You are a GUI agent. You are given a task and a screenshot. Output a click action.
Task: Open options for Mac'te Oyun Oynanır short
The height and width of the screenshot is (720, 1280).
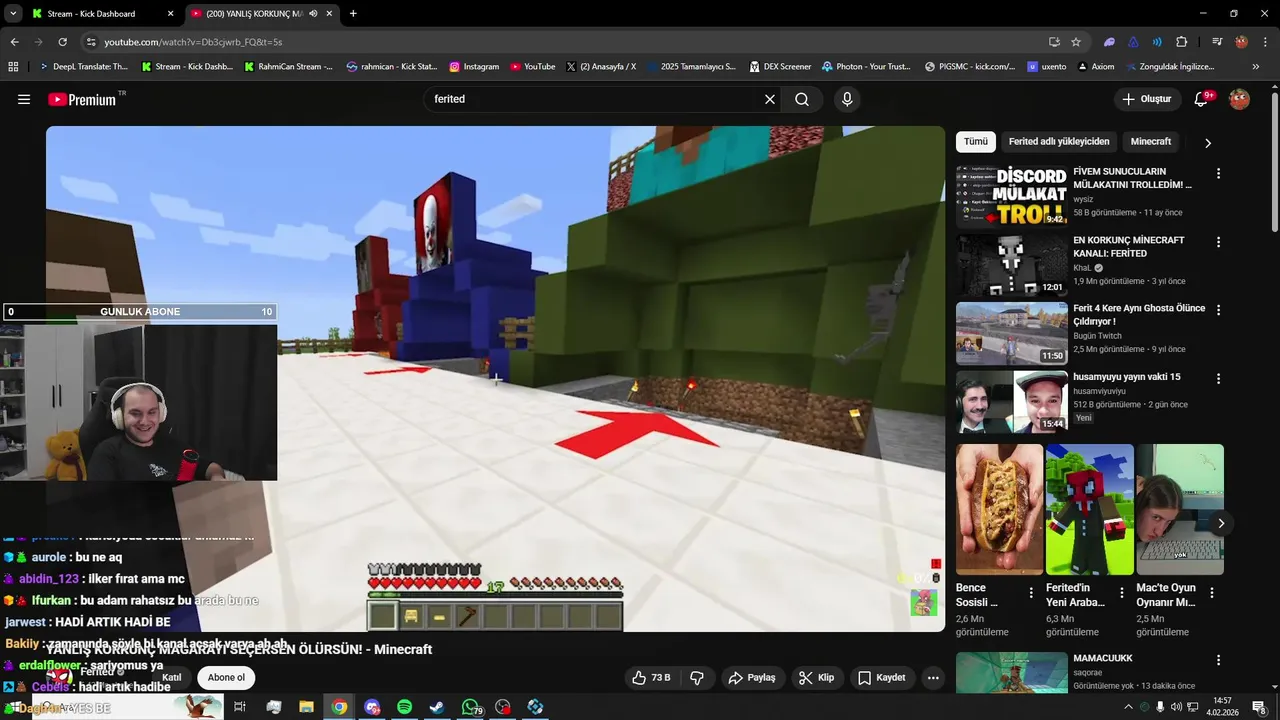coord(1211,592)
